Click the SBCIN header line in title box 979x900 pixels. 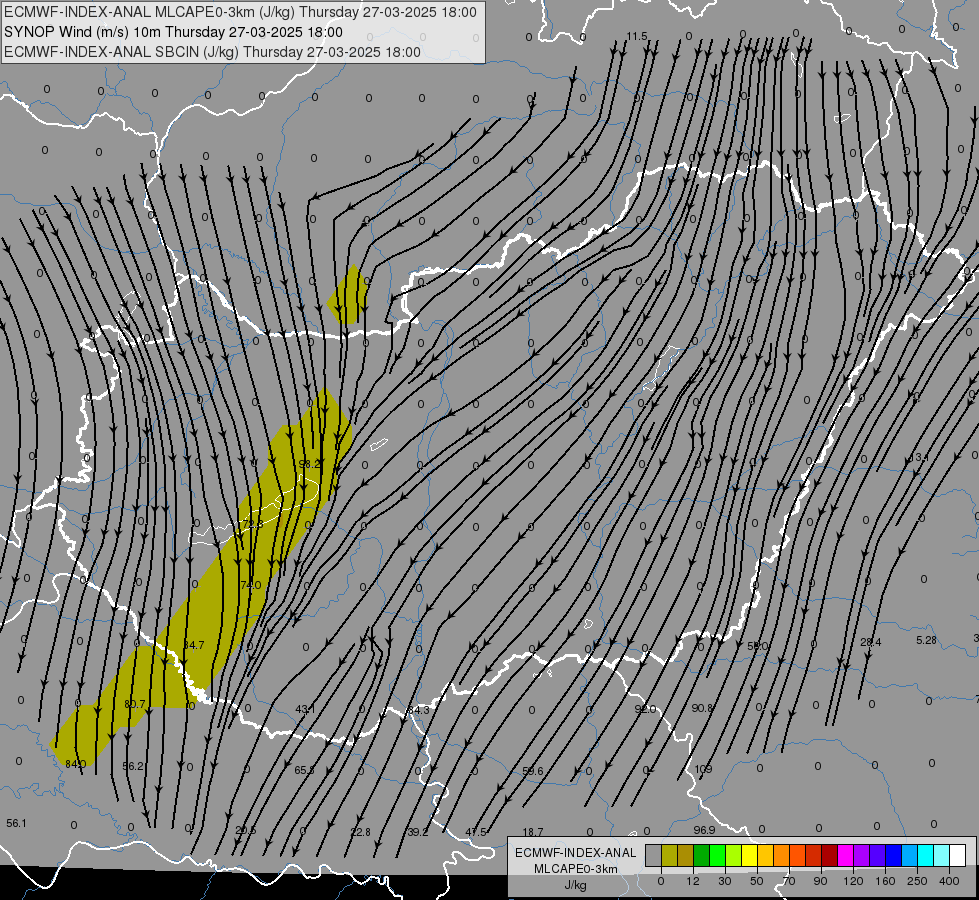pos(212,52)
